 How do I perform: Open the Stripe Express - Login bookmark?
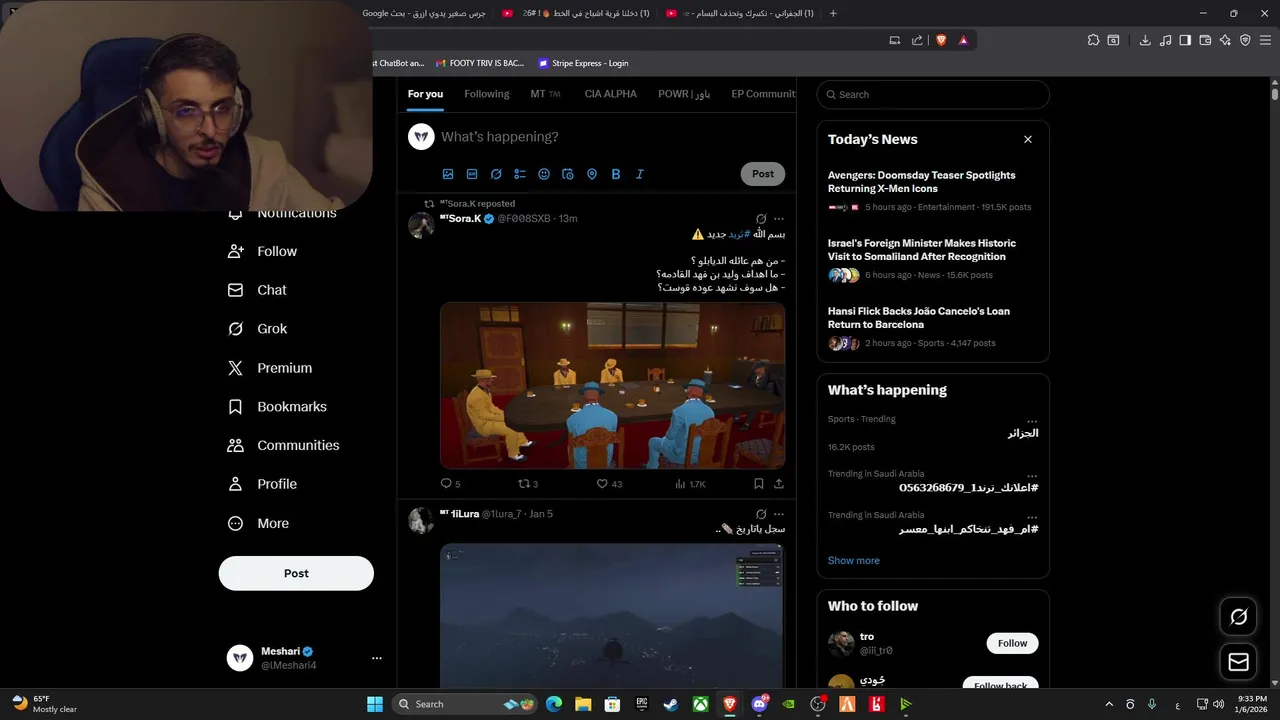click(x=582, y=63)
